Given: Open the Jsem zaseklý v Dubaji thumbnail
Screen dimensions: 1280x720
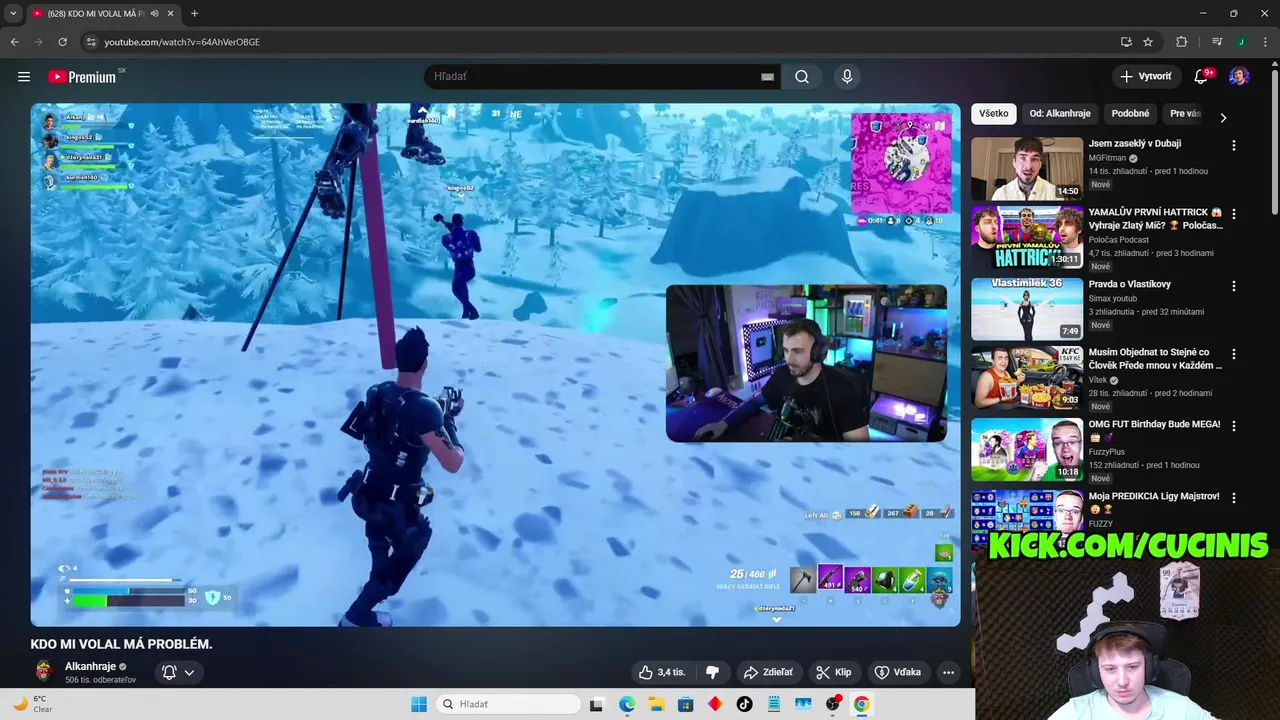Looking at the screenshot, I should [1027, 169].
